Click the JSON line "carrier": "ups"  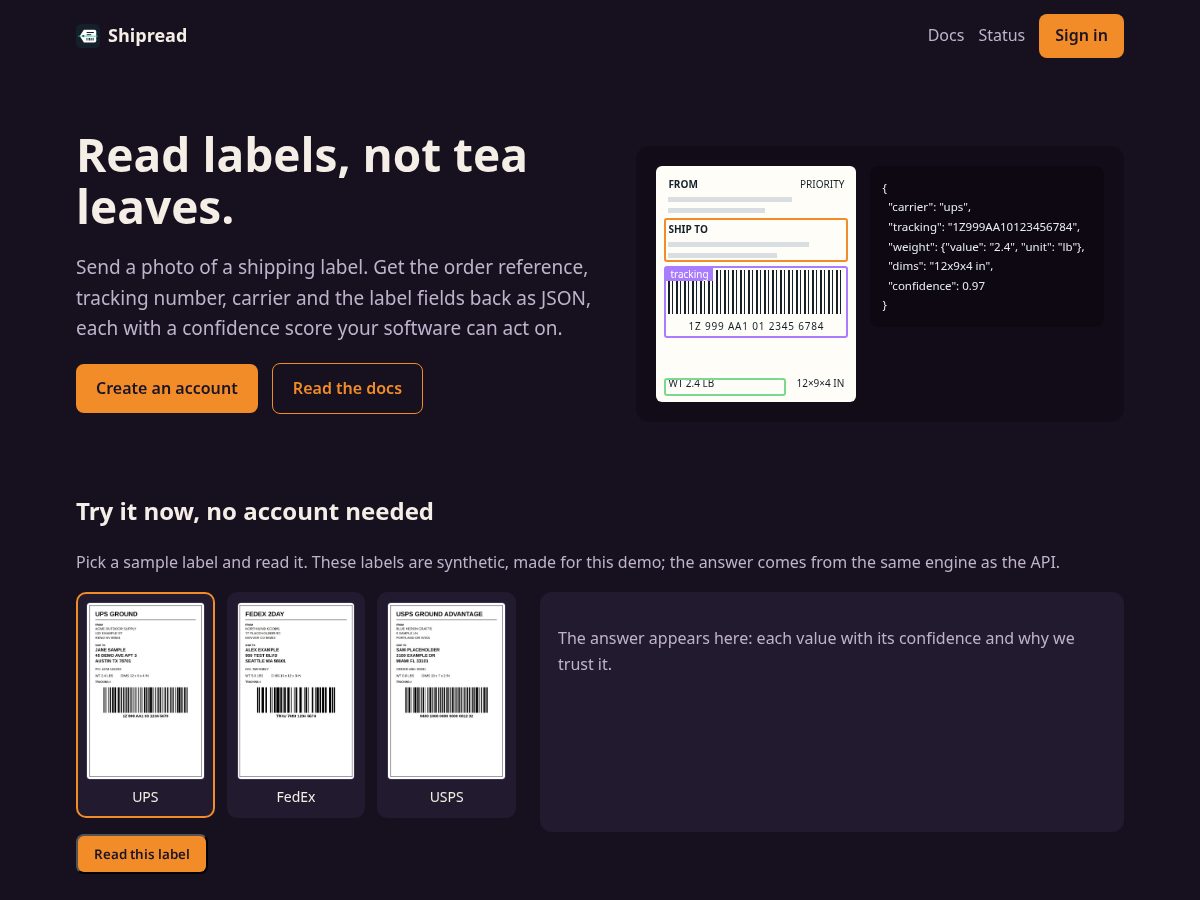929,207
